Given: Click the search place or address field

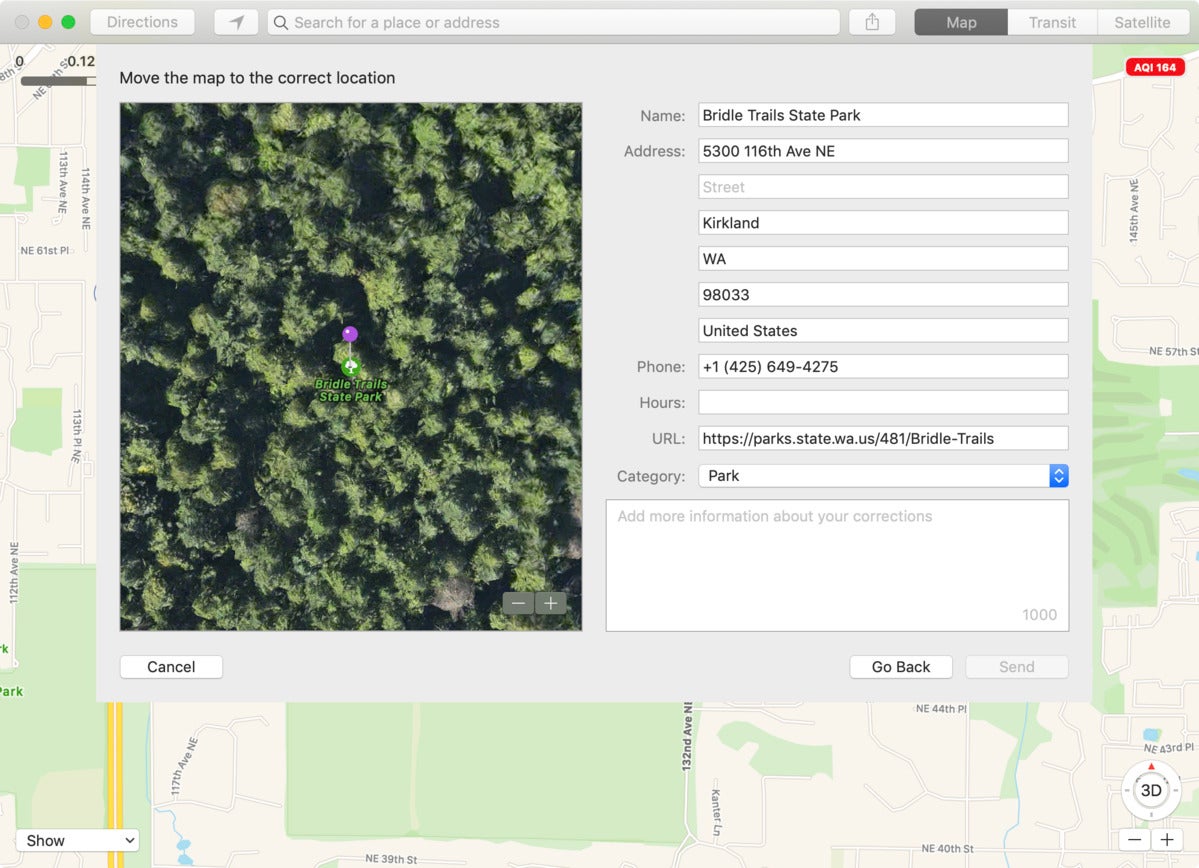Looking at the screenshot, I should click(x=555, y=22).
